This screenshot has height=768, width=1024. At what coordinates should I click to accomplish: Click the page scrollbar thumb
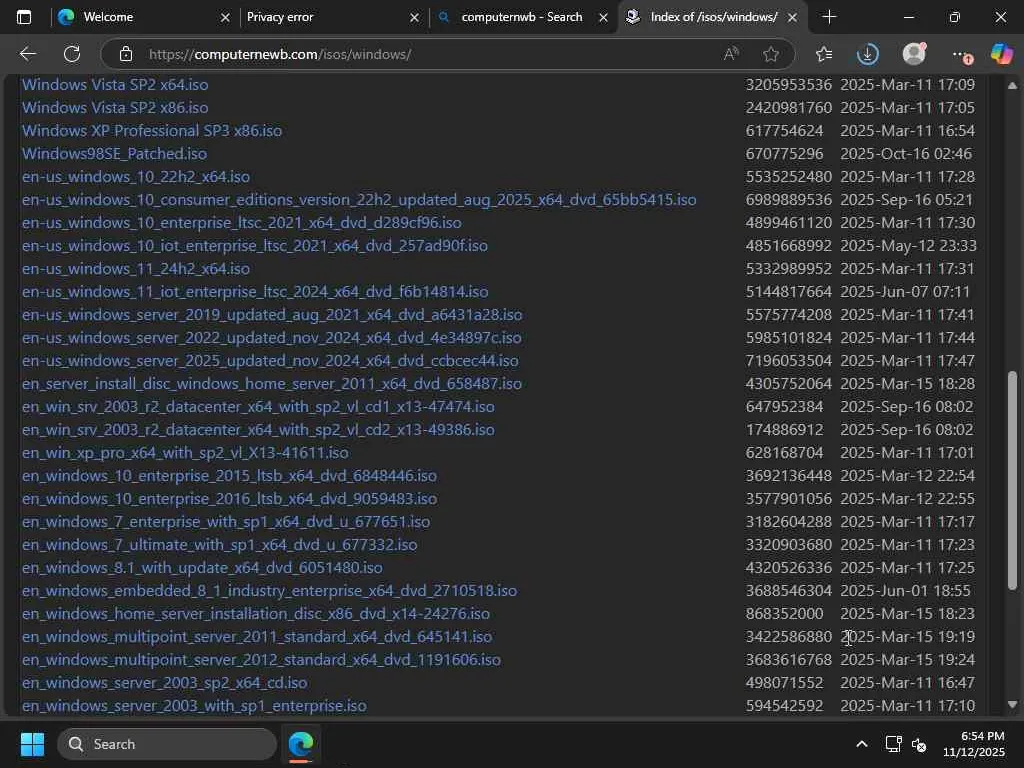(1012, 481)
